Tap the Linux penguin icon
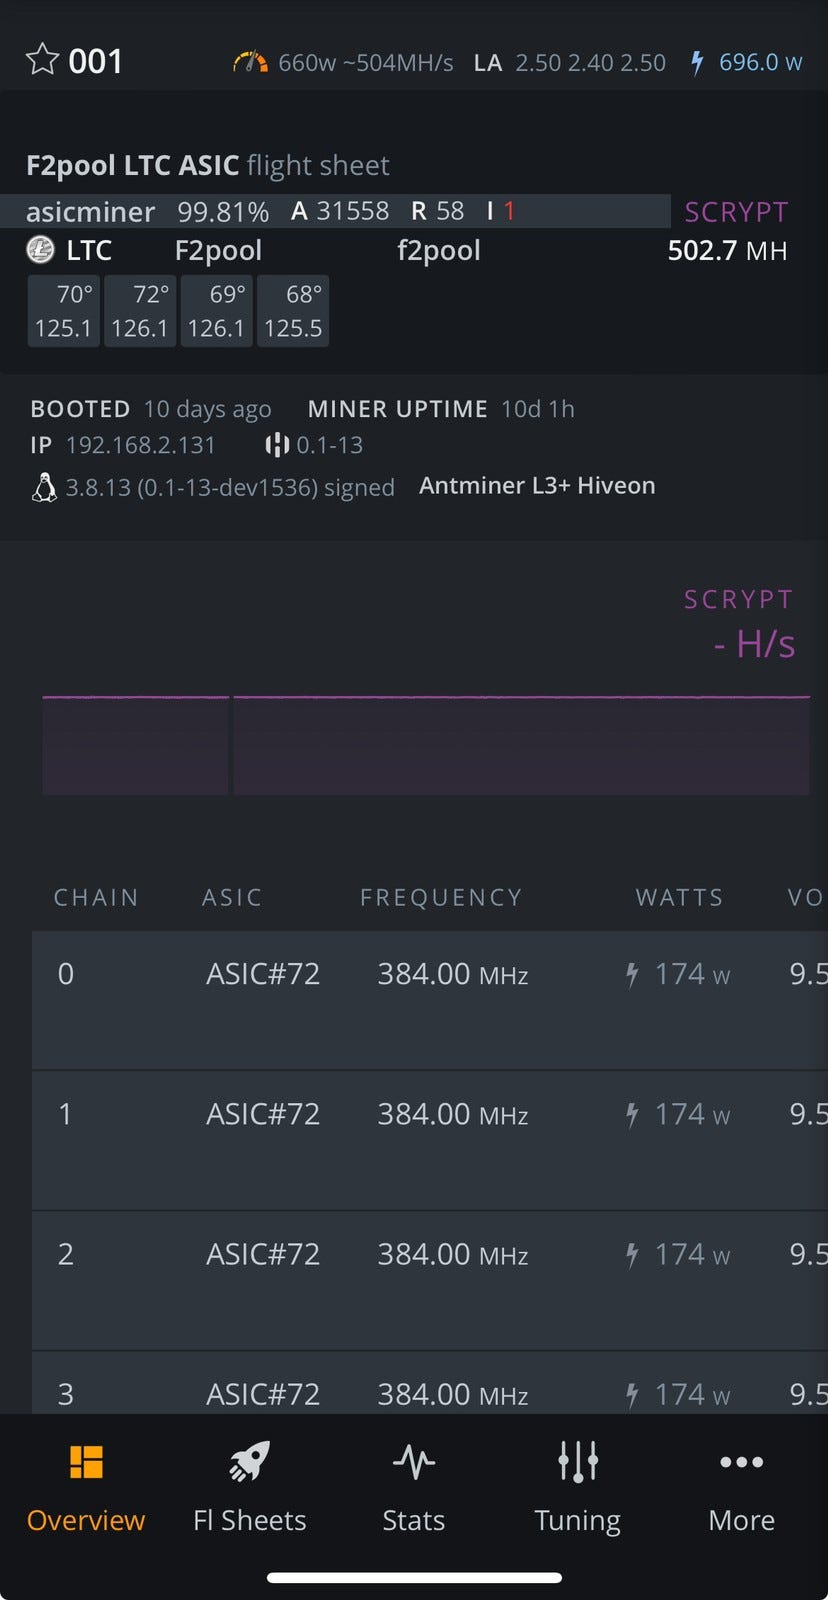Image resolution: width=828 pixels, height=1600 pixels. click(x=44, y=487)
